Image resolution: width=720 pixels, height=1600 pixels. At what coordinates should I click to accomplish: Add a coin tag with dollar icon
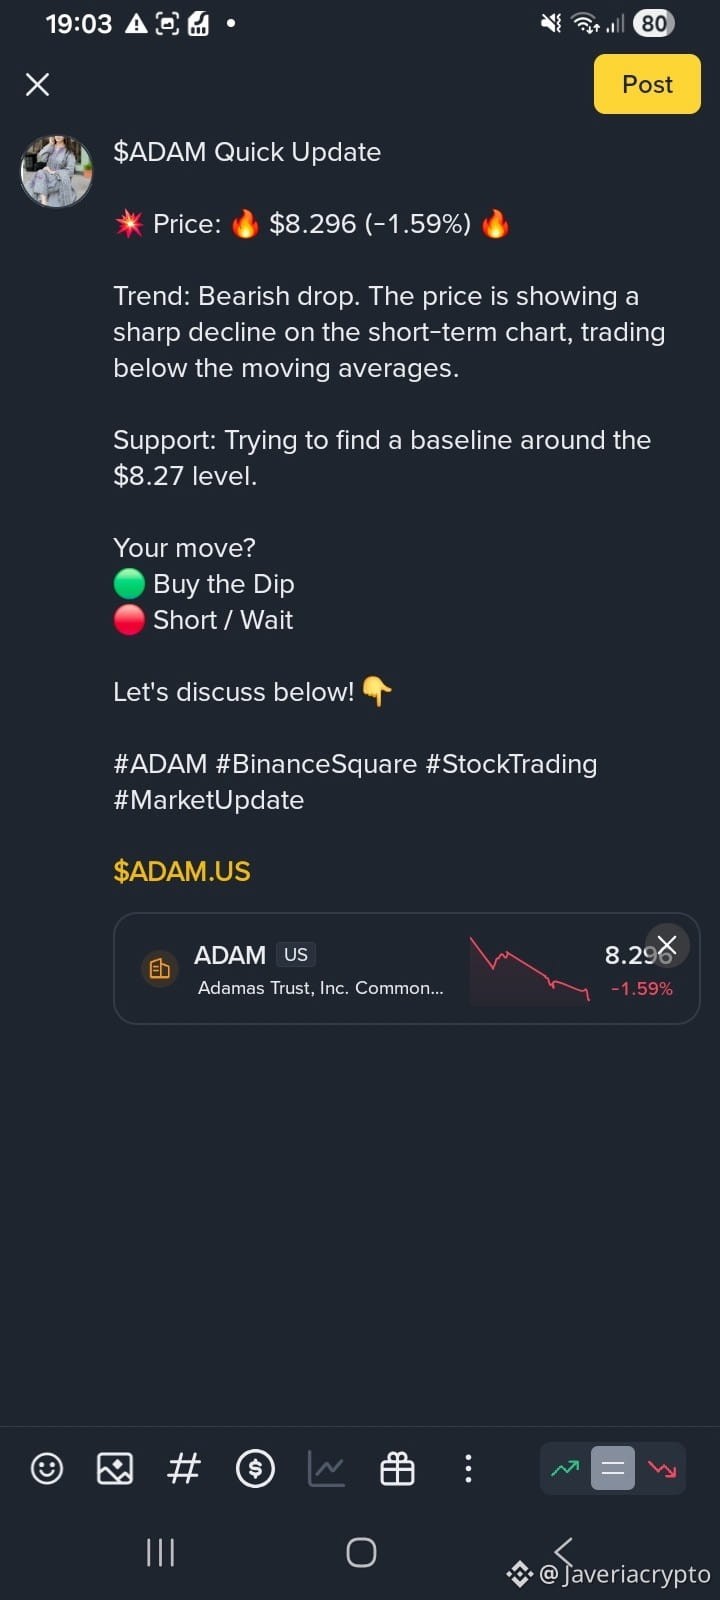pos(255,1468)
